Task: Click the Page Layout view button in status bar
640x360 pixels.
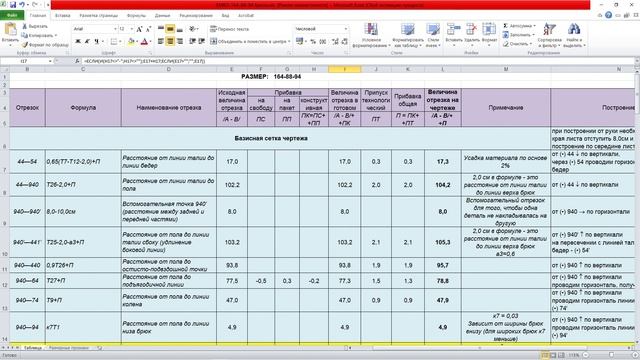Action: pos(553,355)
